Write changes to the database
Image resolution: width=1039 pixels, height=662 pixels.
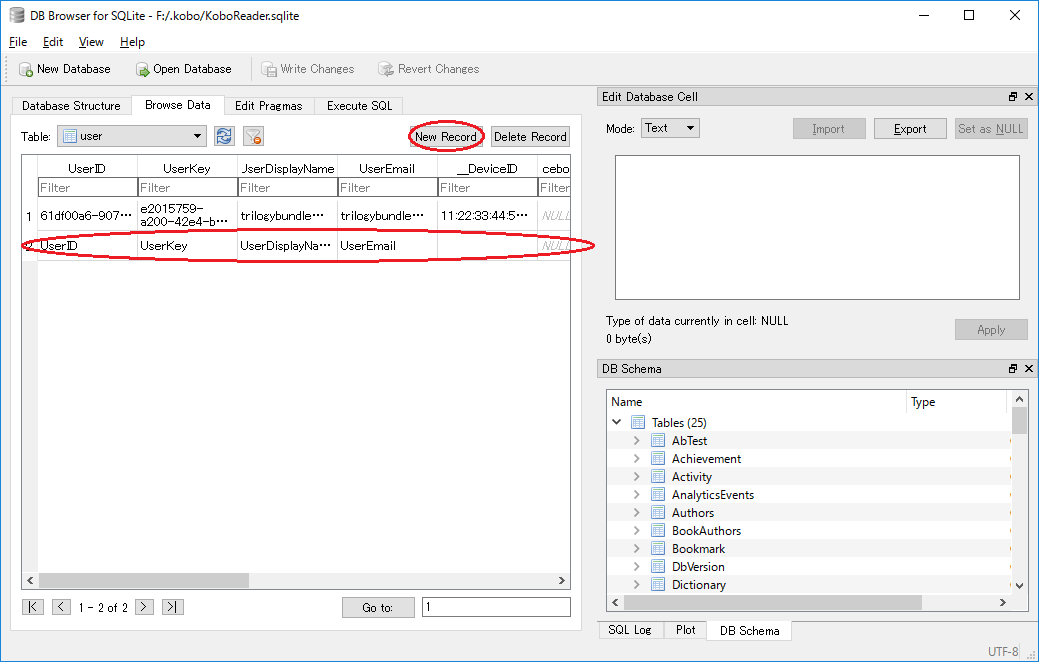pyautogui.click(x=308, y=69)
